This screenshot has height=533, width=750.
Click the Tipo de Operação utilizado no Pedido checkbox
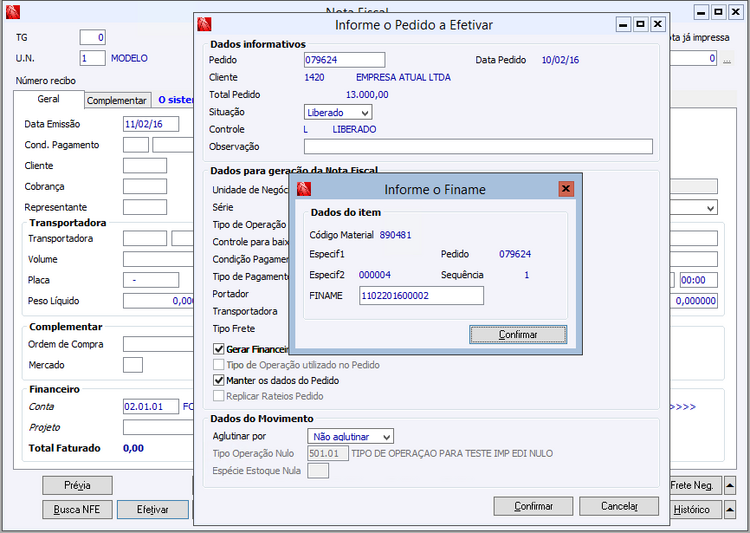click(219, 365)
